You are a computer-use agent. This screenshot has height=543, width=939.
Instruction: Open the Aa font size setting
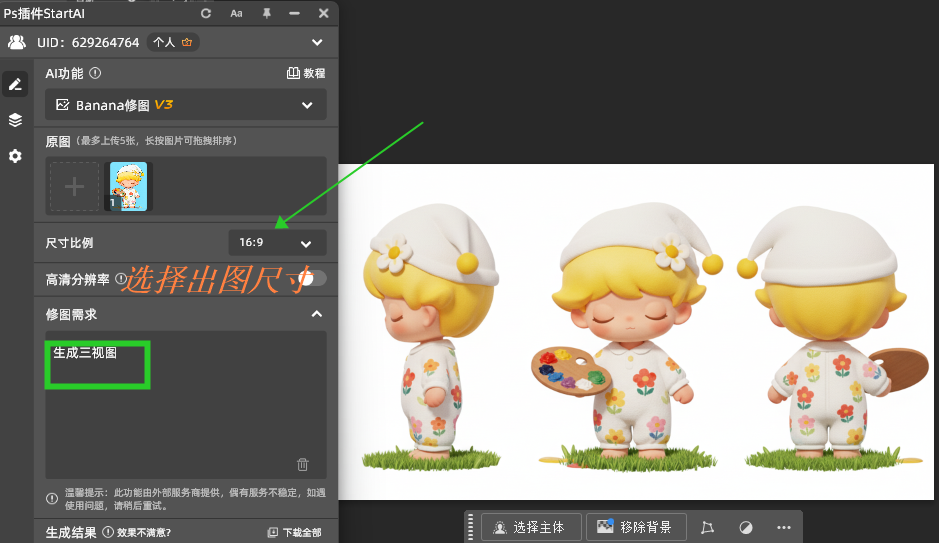(x=237, y=13)
